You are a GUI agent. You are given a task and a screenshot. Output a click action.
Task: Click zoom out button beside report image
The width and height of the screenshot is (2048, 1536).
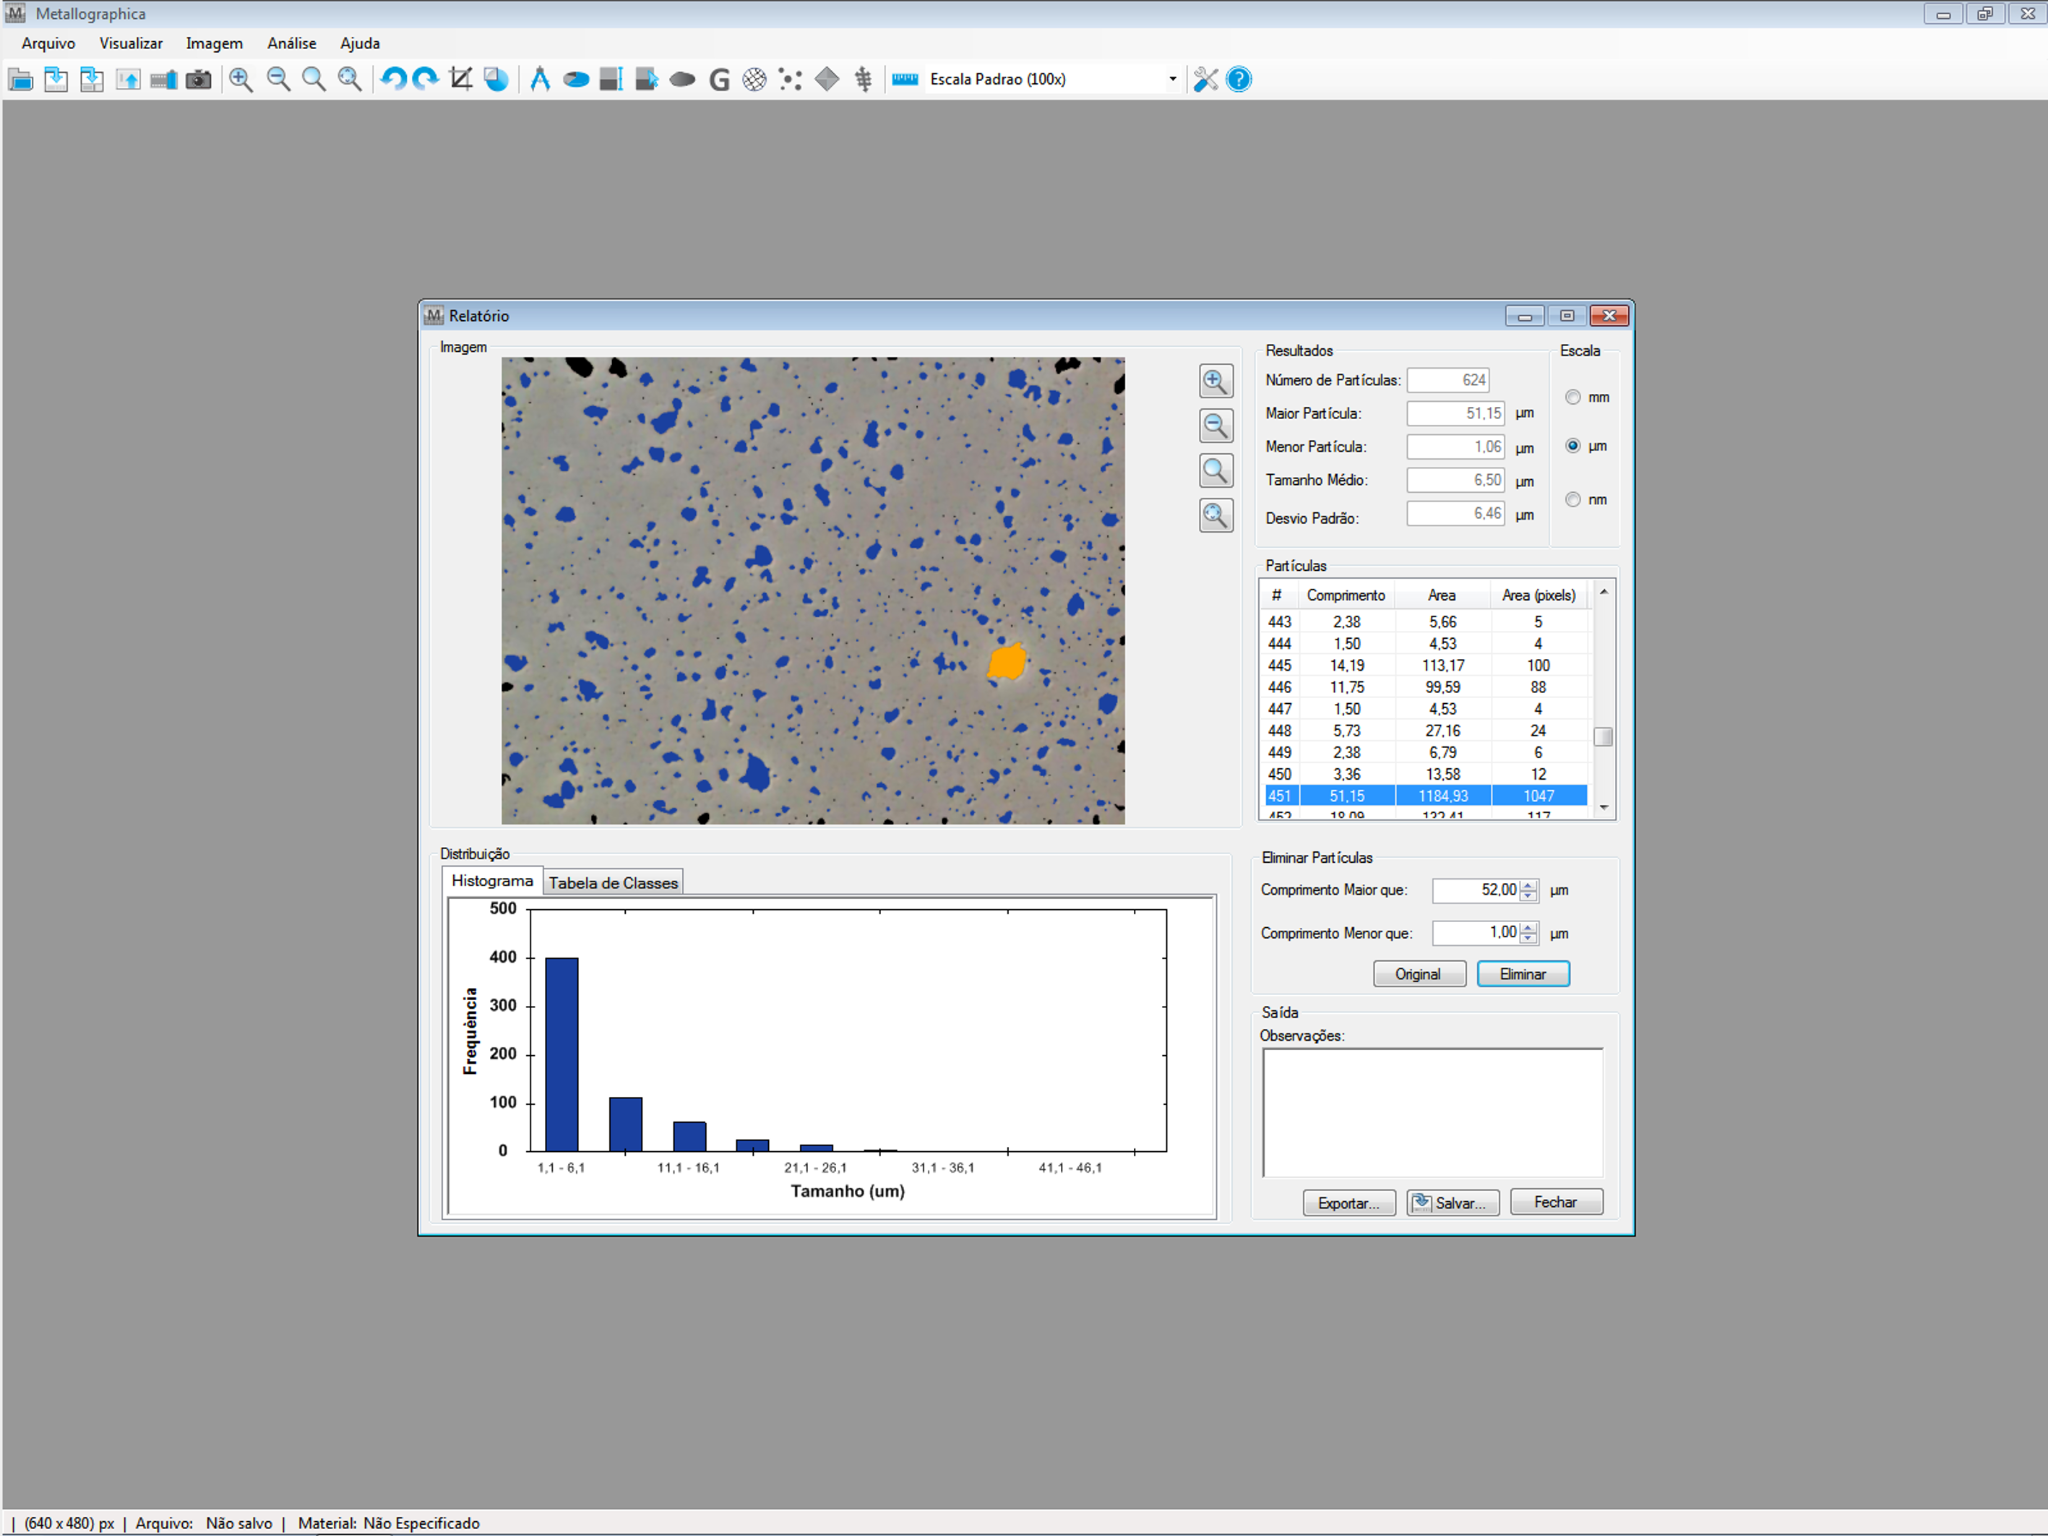pos(1216,426)
